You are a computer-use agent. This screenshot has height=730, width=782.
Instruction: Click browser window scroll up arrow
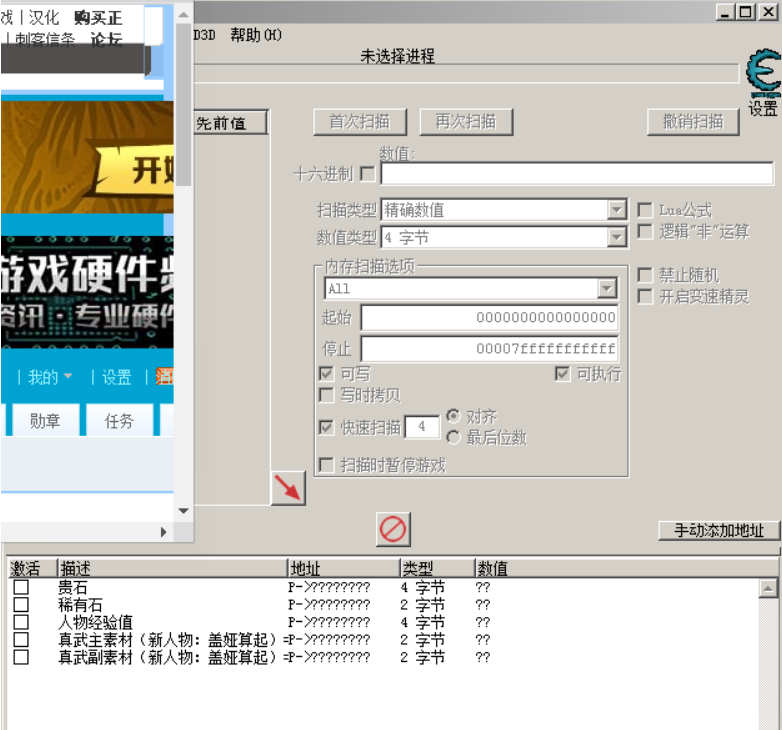point(184,15)
